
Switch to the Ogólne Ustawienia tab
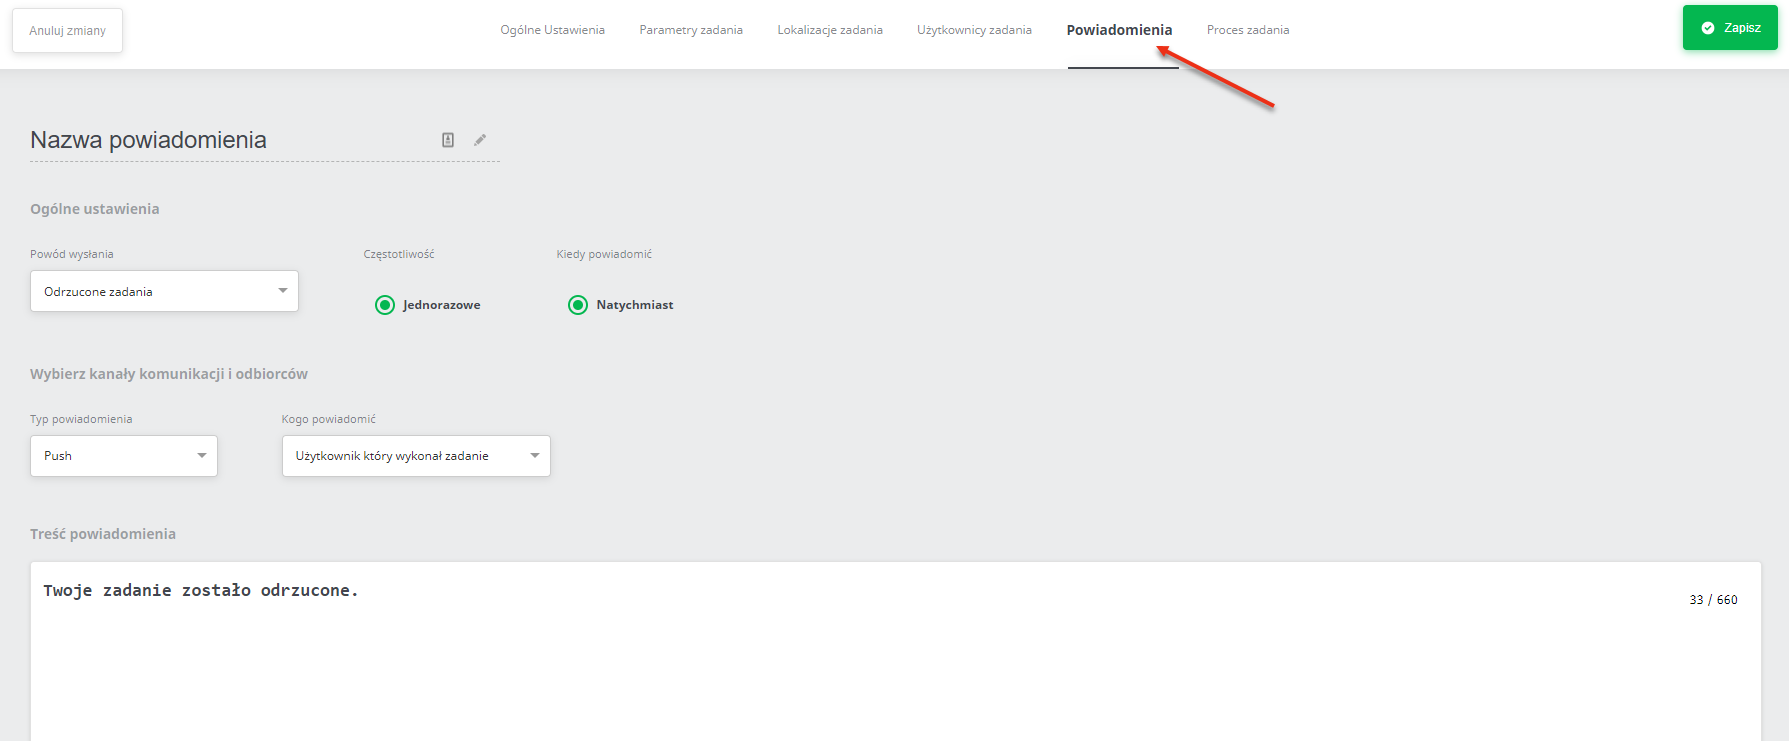pyautogui.click(x=553, y=30)
